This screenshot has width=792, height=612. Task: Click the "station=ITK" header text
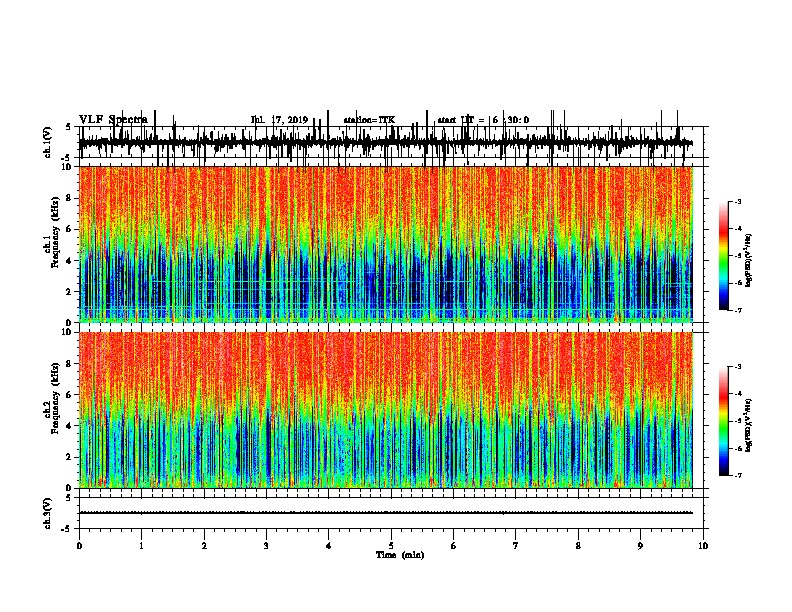[x=369, y=120]
